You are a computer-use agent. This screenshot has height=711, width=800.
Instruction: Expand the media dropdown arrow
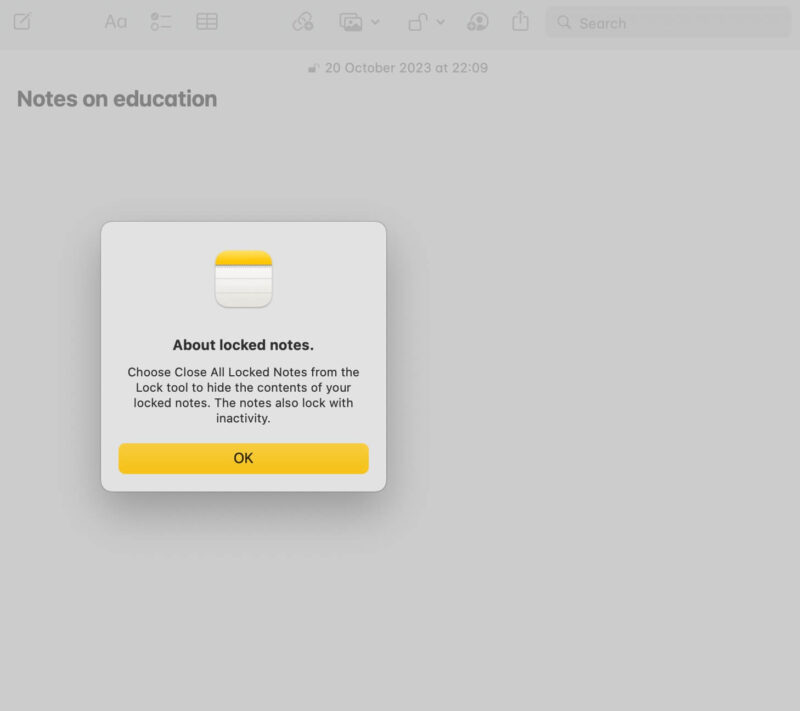coord(375,22)
